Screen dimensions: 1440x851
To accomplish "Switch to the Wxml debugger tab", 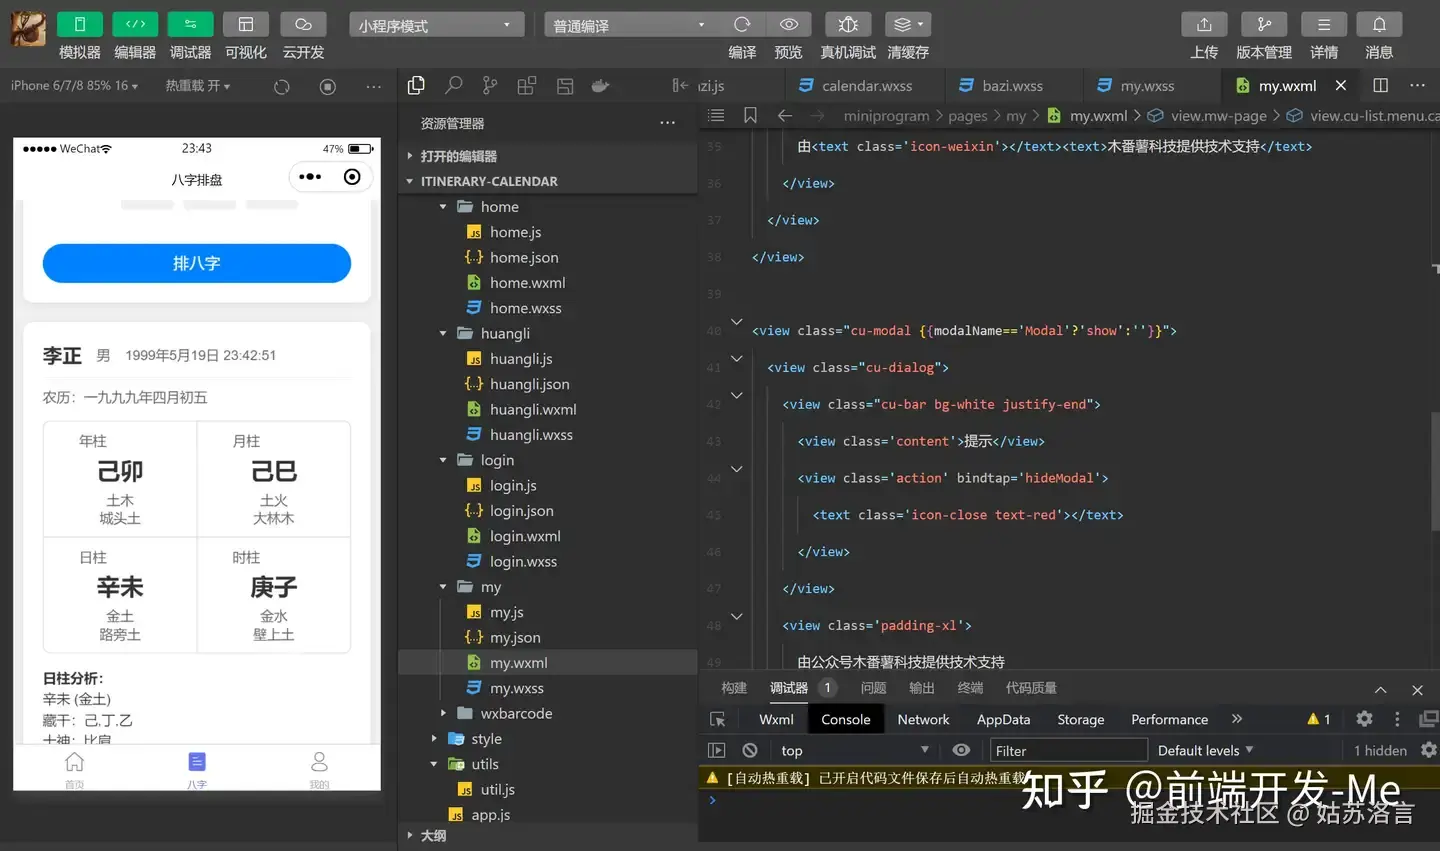I will pos(776,720).
